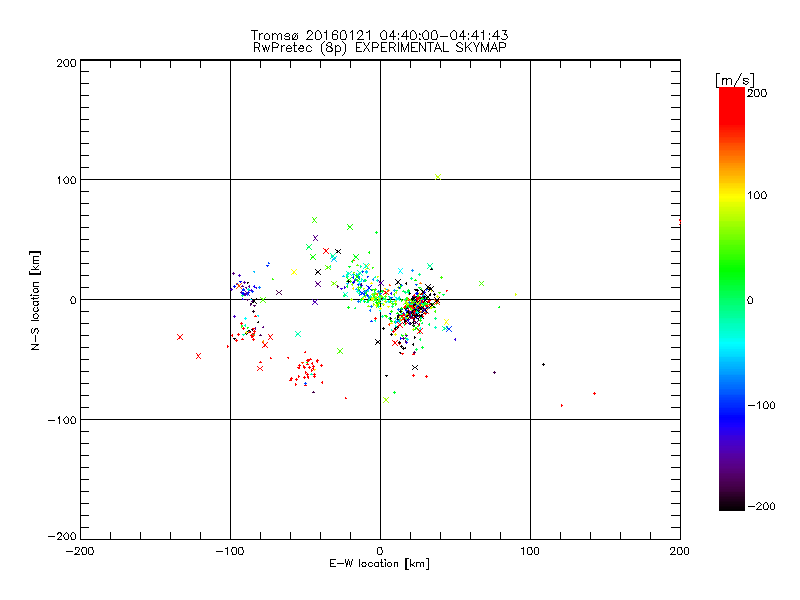
Task: Select the yellow-green X marker at bottom near -85 km south
Action: (x=386, y=400)
